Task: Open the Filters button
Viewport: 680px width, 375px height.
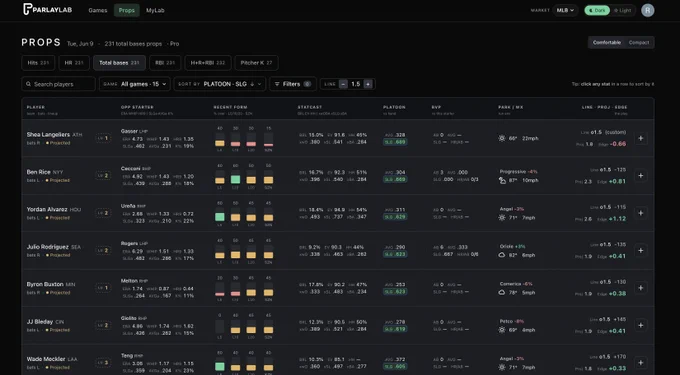Action: 293,84
